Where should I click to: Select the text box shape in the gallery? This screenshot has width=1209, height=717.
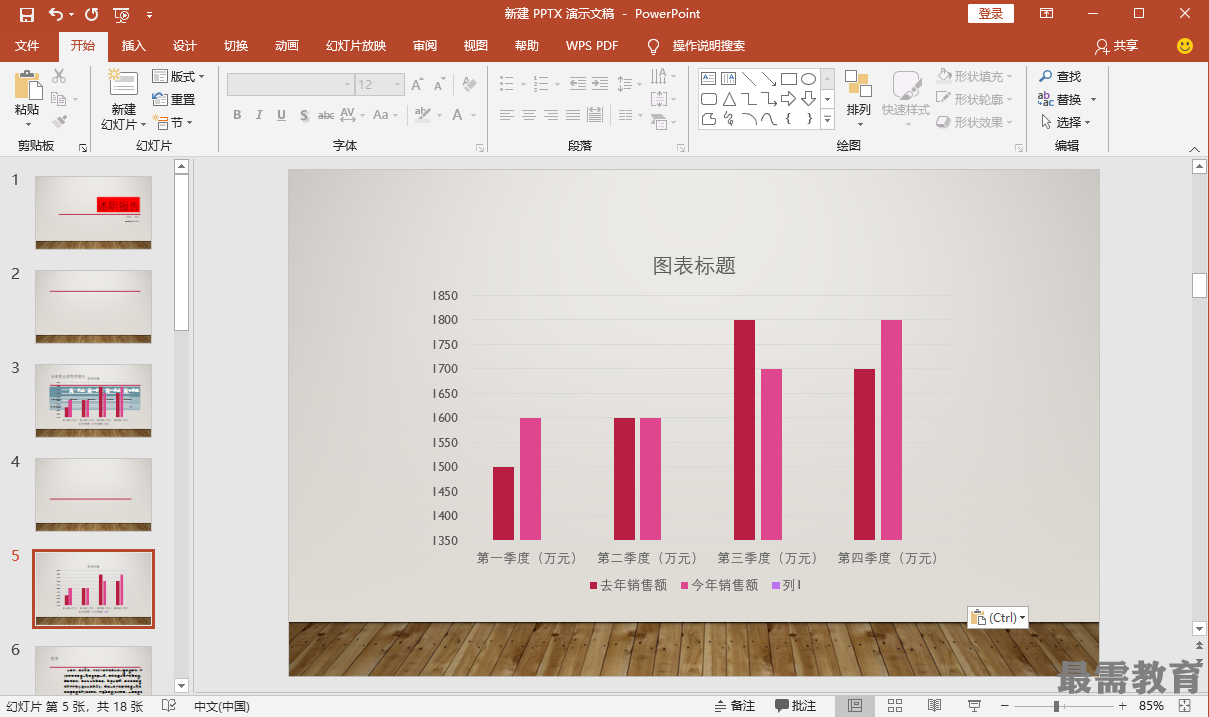(x=708, y=78)
